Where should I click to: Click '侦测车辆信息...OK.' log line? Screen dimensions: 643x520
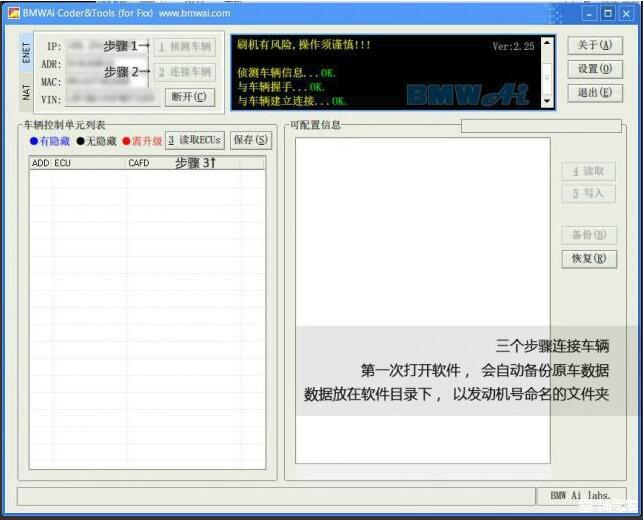click(x=286, y=73)
